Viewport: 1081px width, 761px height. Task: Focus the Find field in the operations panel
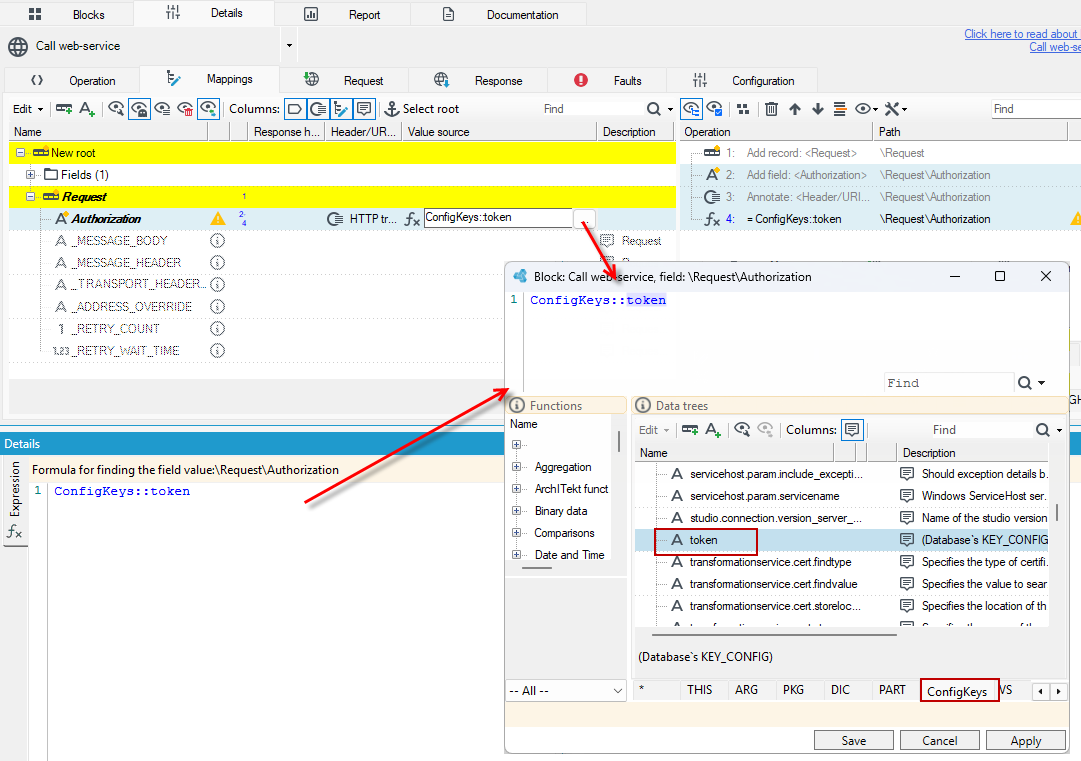(x=1035, y=109)
